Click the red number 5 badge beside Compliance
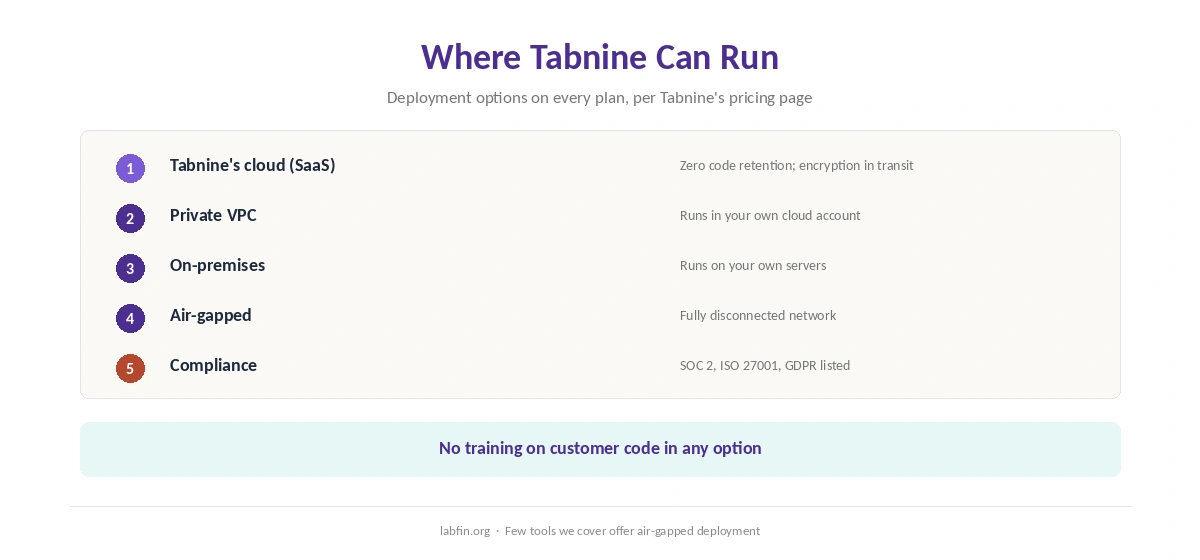The height and width of the screenshot is (560, 1200). (x=130, y=368)
